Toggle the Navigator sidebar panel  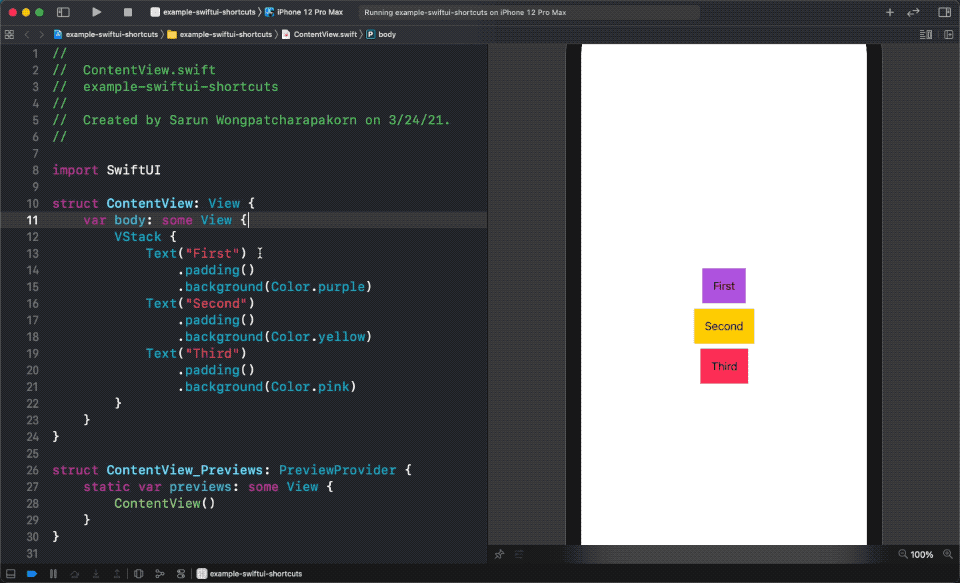coord(63,12)
